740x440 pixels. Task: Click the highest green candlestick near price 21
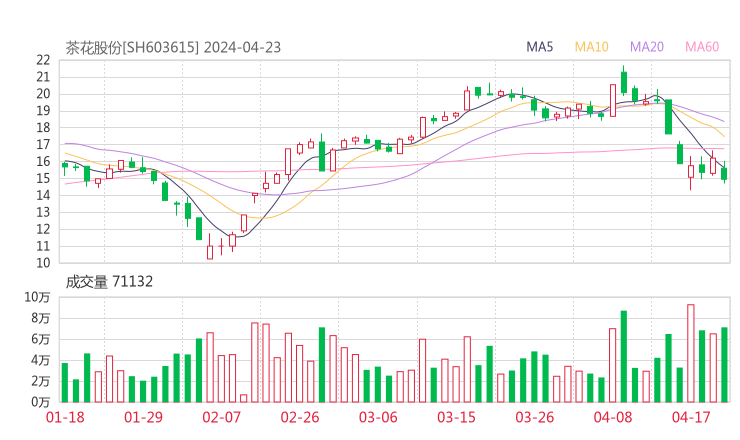click(624, 80)
